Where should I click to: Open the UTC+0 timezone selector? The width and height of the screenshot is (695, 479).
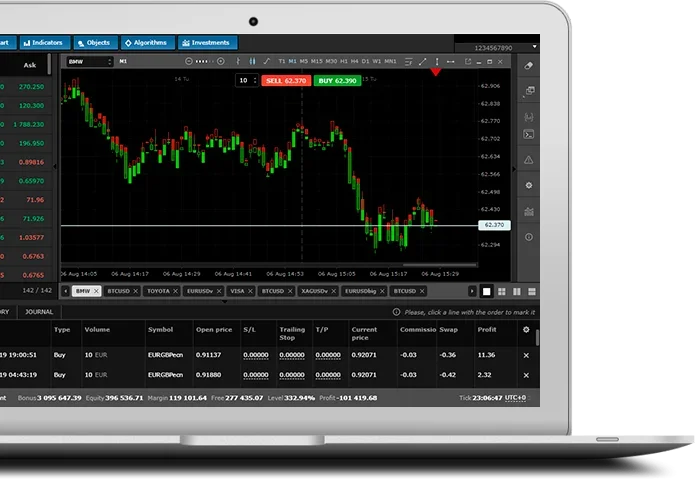[515, 398]
